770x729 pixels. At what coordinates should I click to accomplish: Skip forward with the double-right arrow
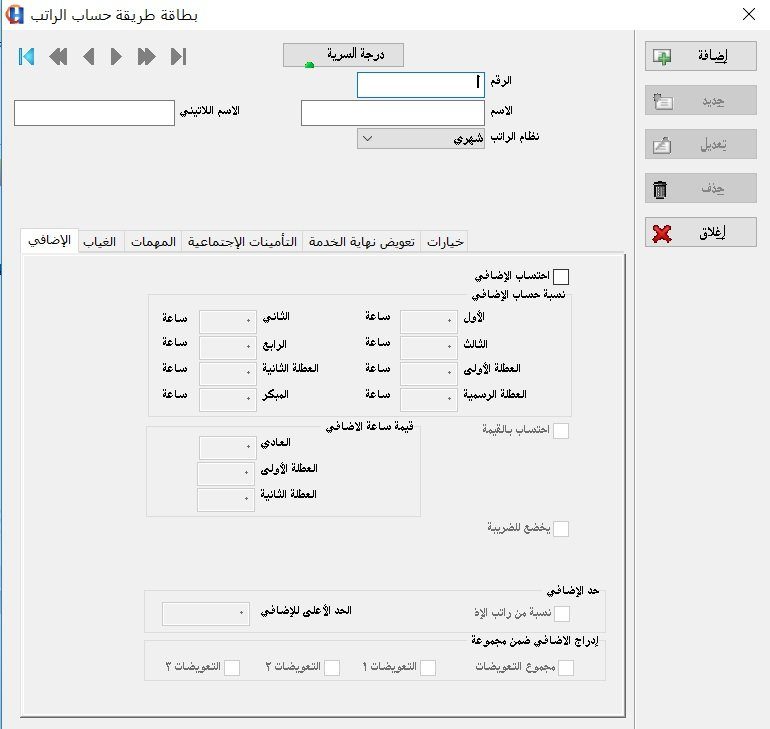click(147, 57)
